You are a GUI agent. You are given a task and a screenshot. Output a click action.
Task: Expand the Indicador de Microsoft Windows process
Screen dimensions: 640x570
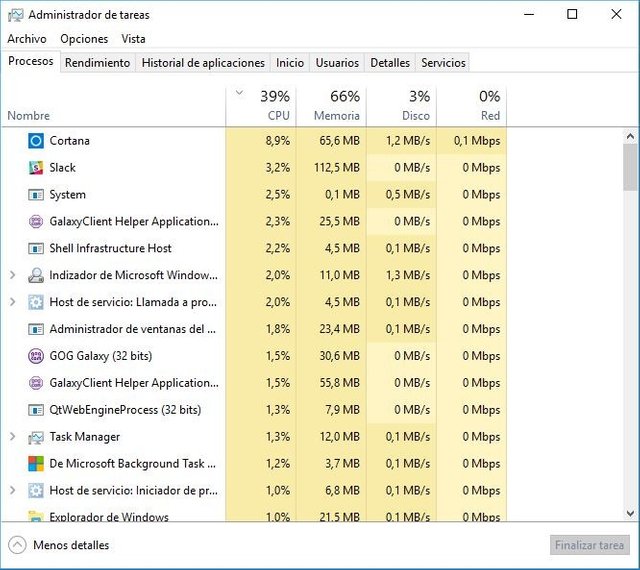click(12, 275)
